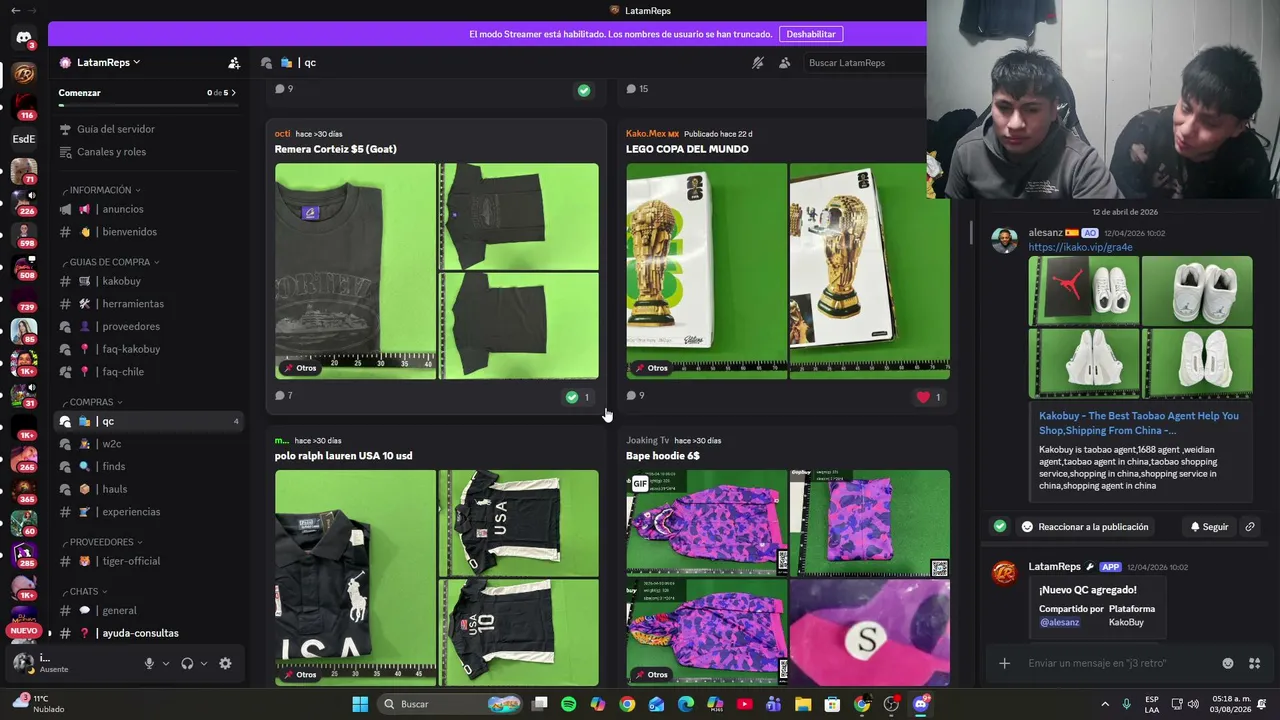Image resolution: width=1280 pixels, height=720 pixels.
Task: Collapse the GUIAS DE COMPRA category
Action: coord(113,262)
